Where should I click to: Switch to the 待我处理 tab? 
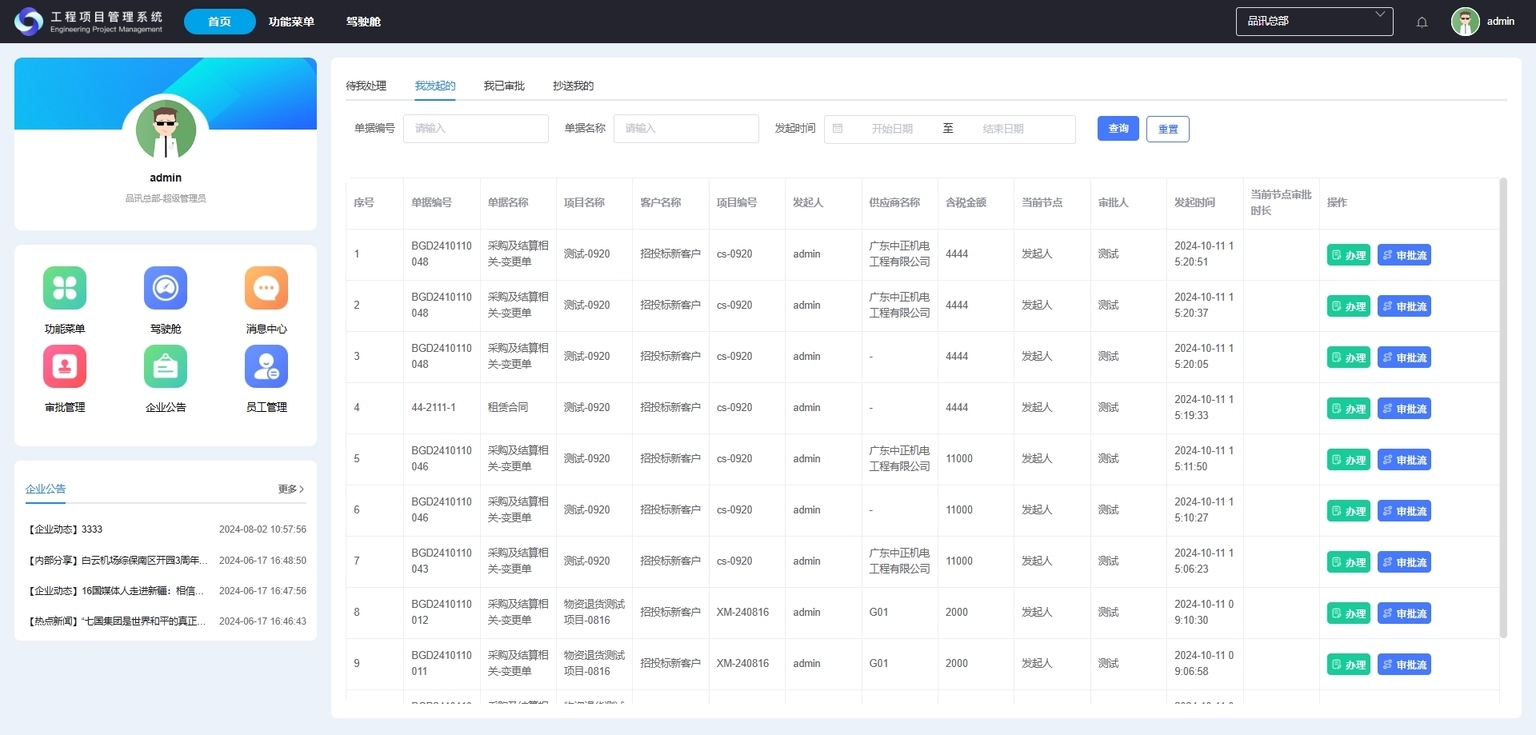(x=366, y=86)
